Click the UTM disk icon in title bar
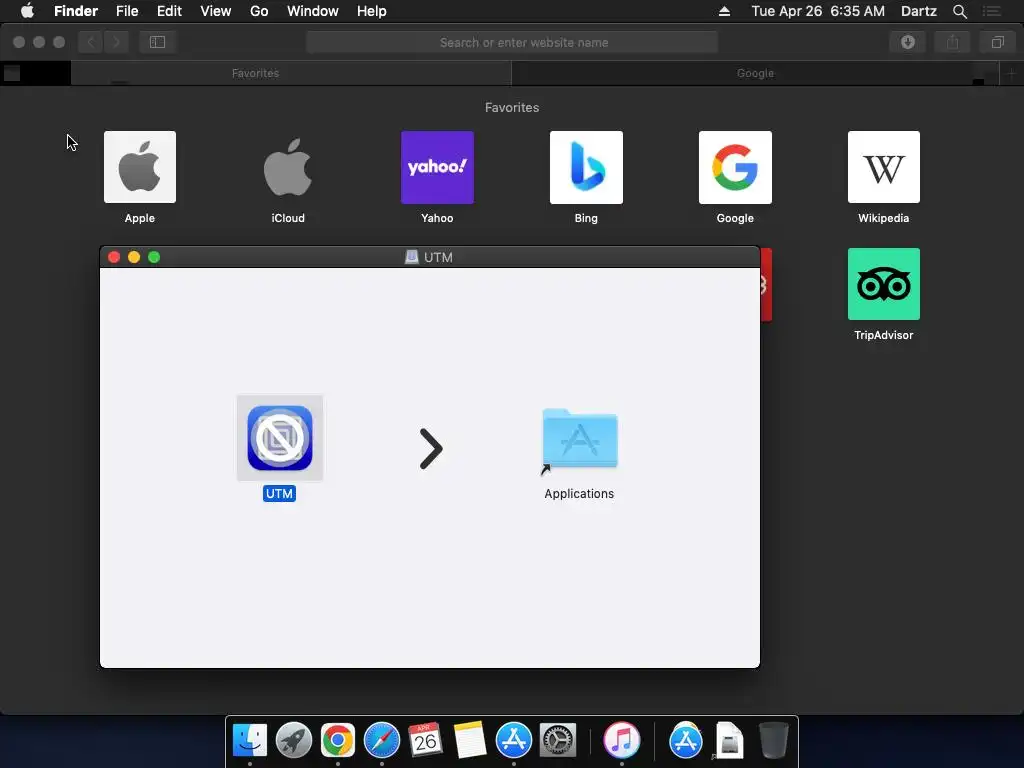Viewport: 1024px width, 768px height. (411, 257)
